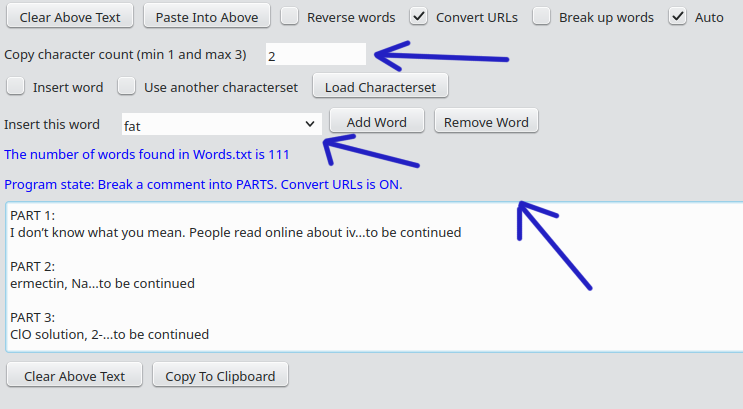This screenshot has width=743, height=409.
Task: Click the Remove Word button
Action: coord(486,122)
